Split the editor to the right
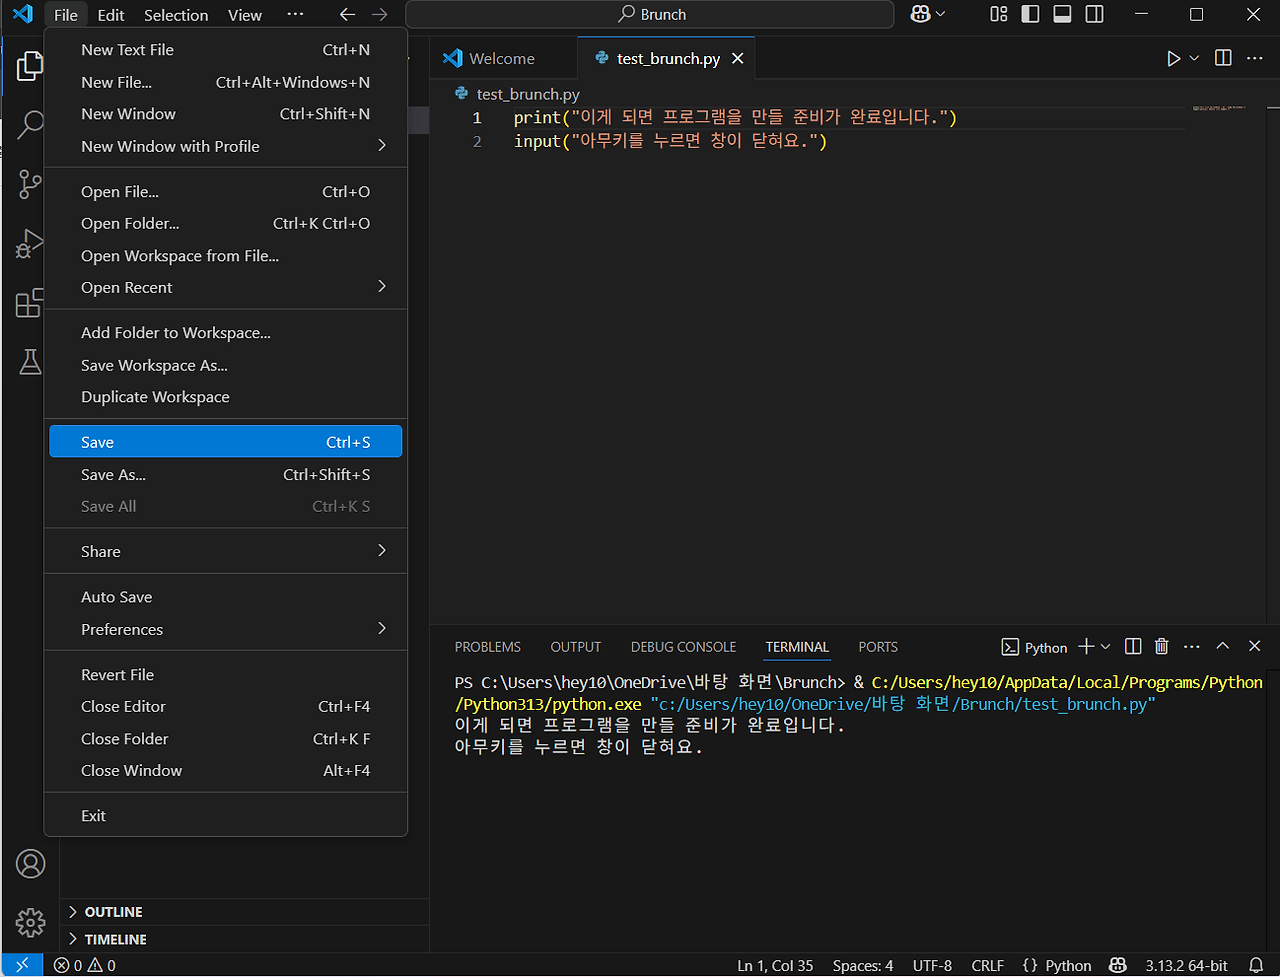 point(1223,59)
